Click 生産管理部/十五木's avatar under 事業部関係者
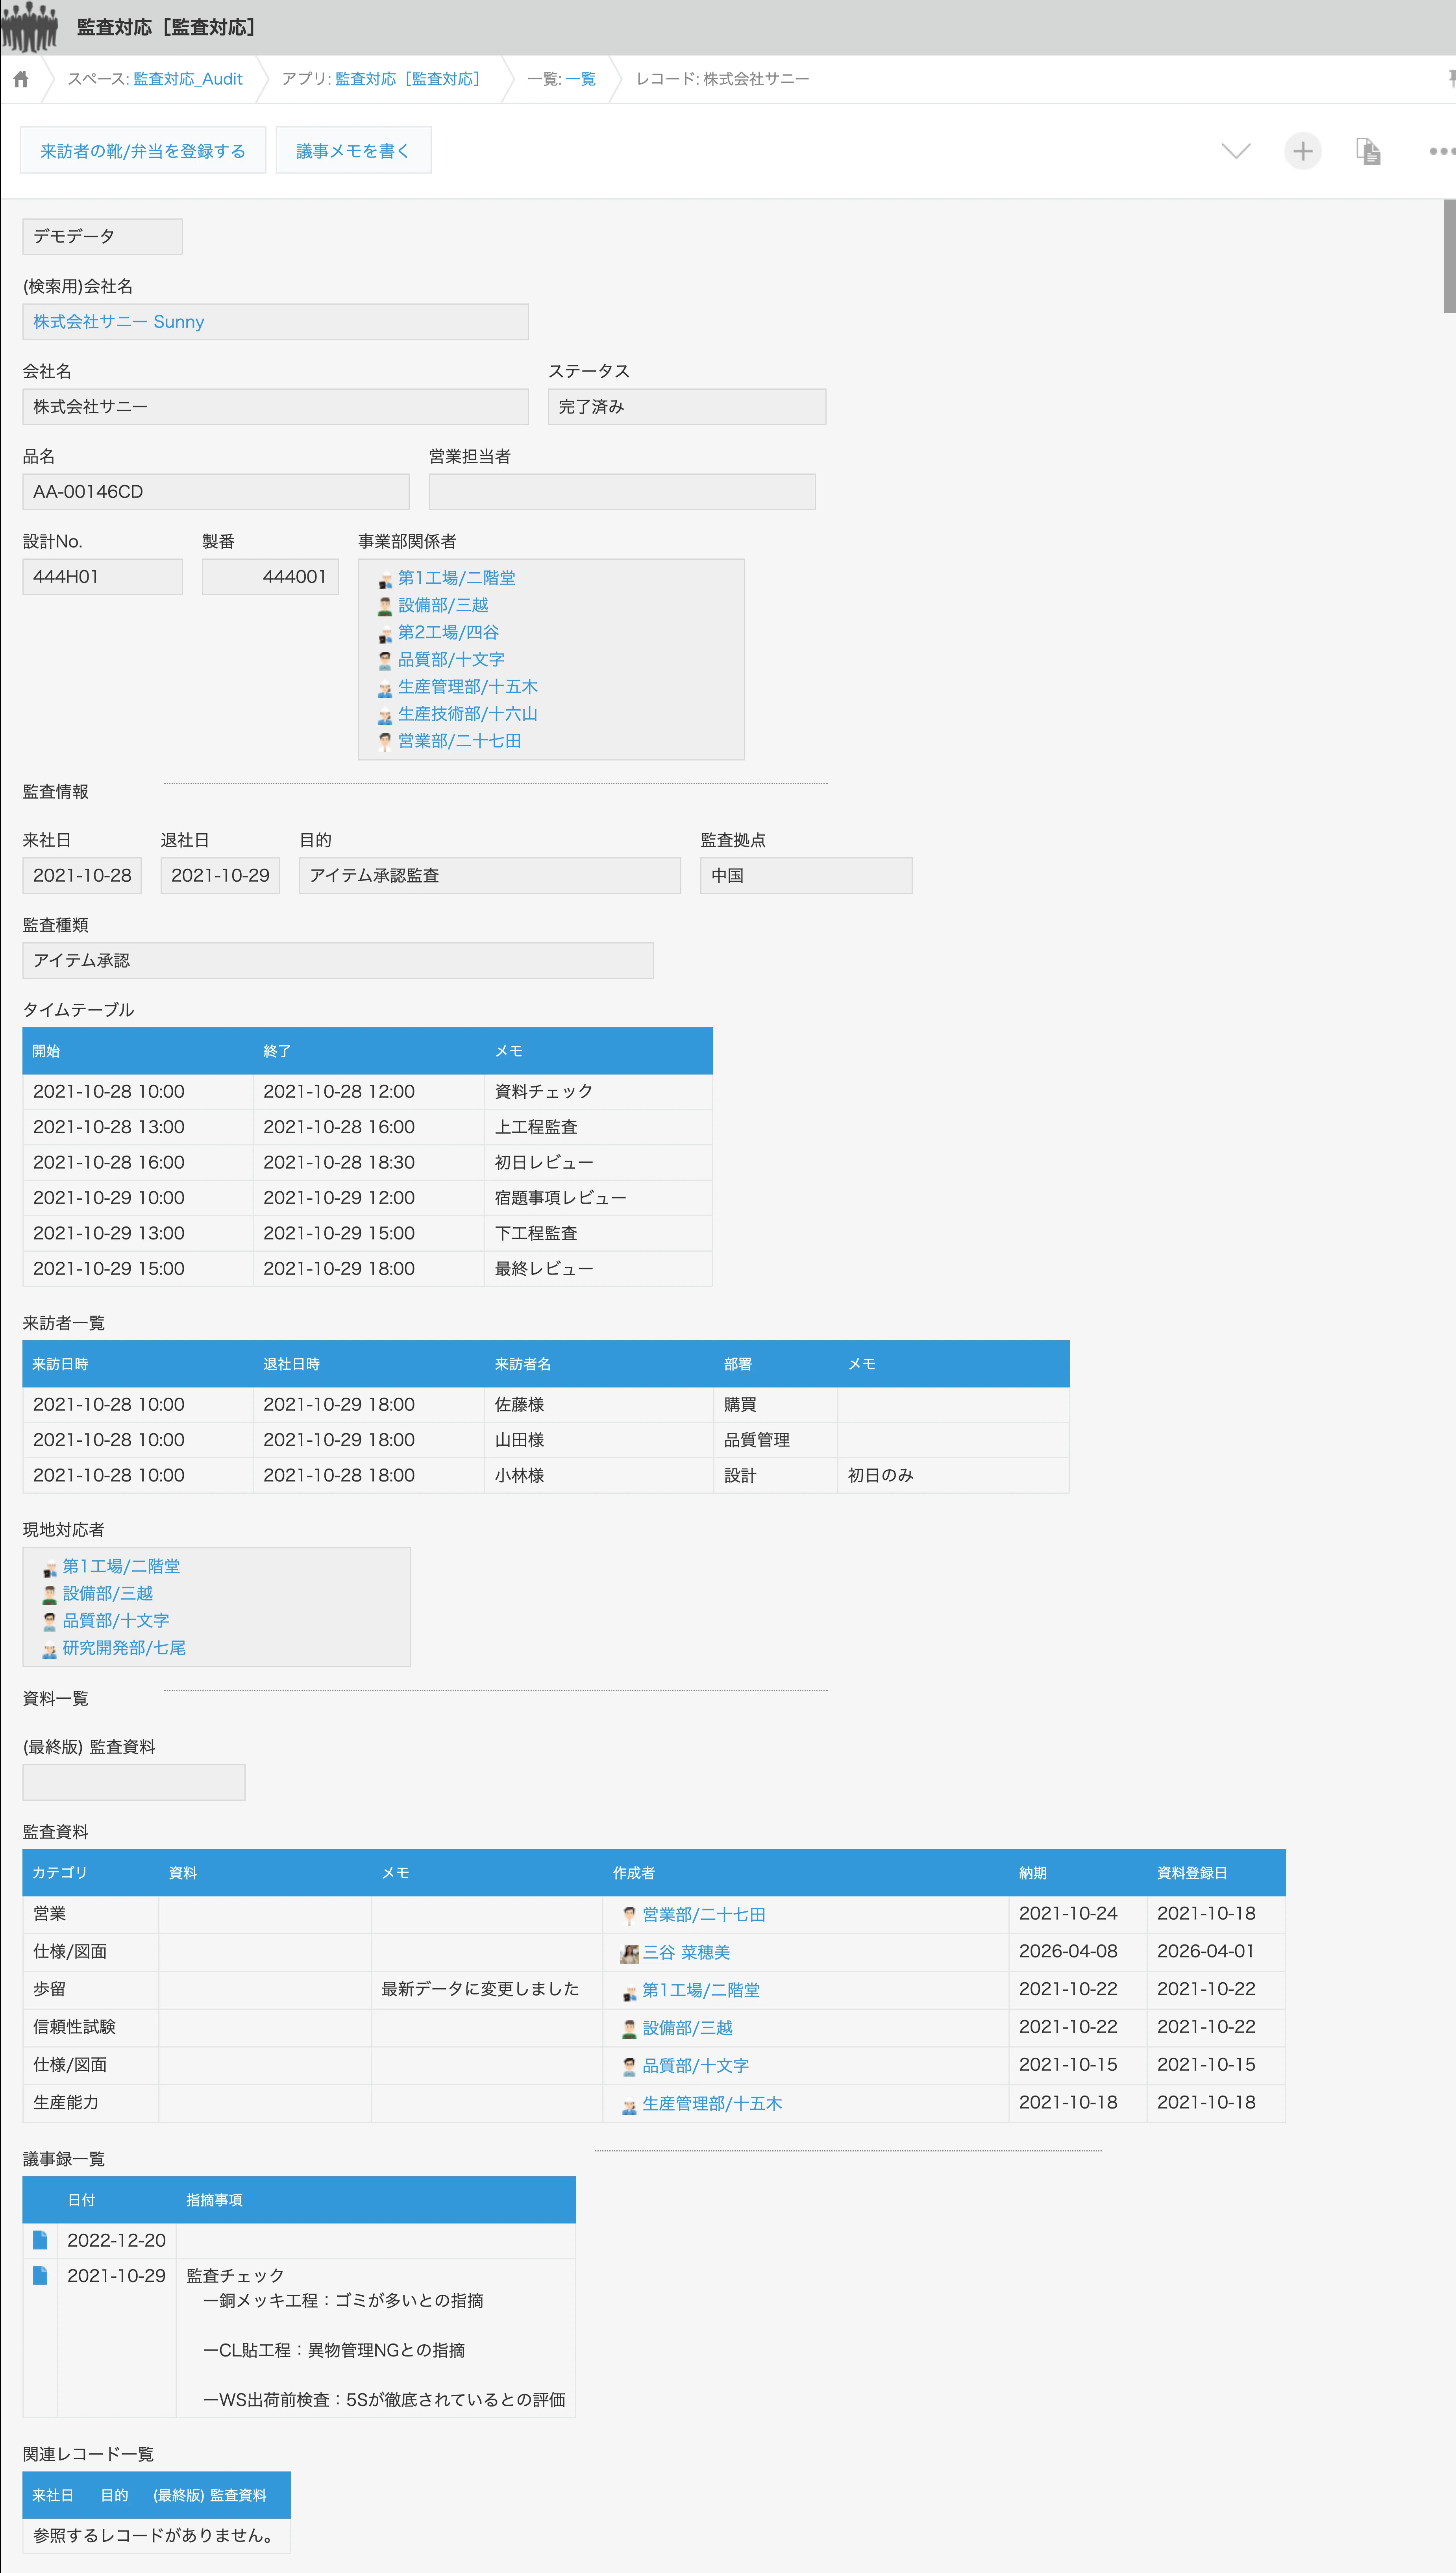 385,688
